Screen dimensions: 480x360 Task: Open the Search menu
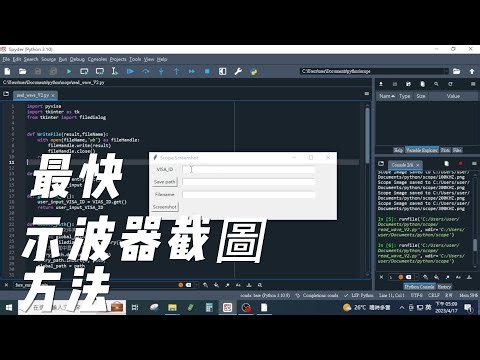31,59
